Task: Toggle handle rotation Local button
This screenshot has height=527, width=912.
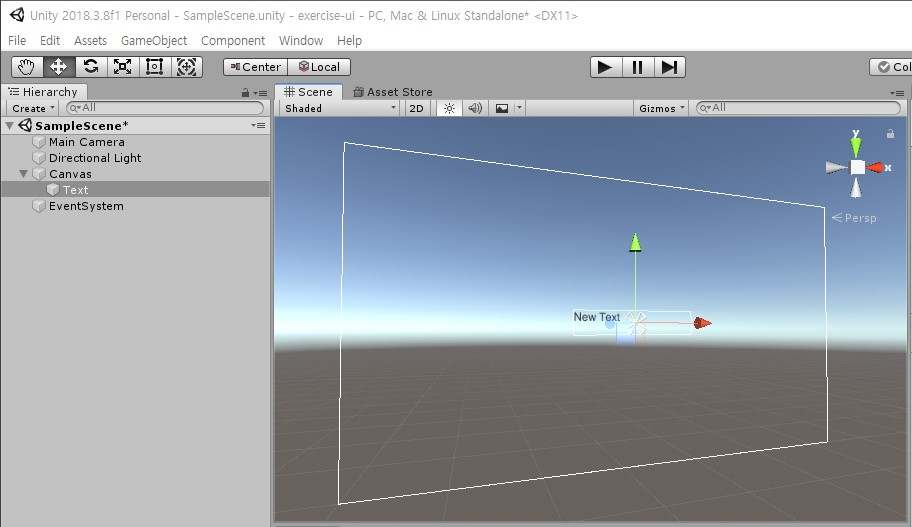Action: pyautogui.click(x=319, y=67)
